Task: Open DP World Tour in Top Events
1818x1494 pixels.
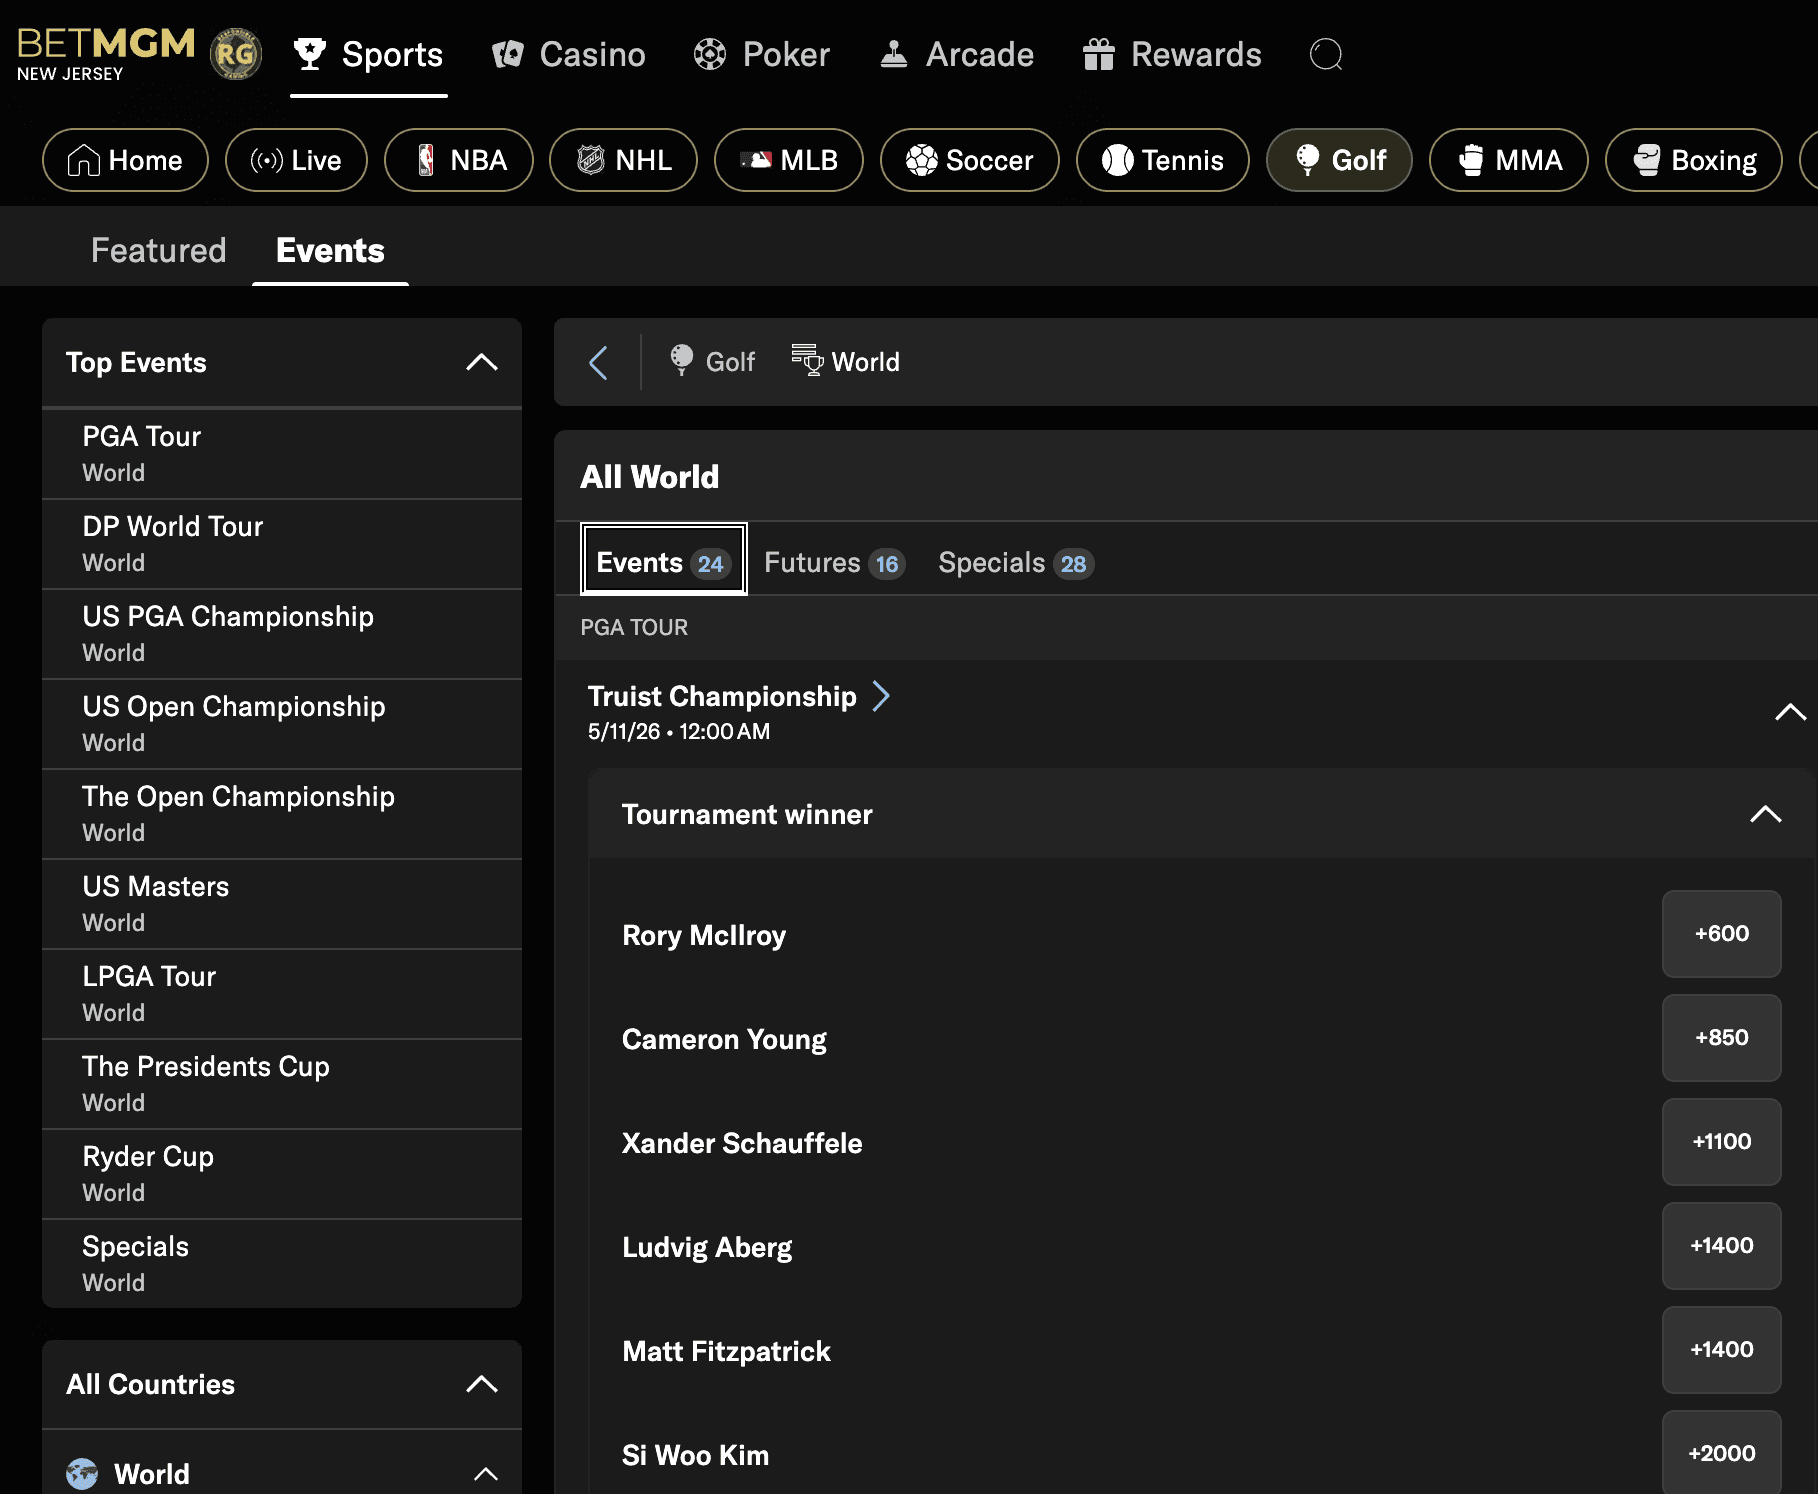Action: (x=282, y=544)
